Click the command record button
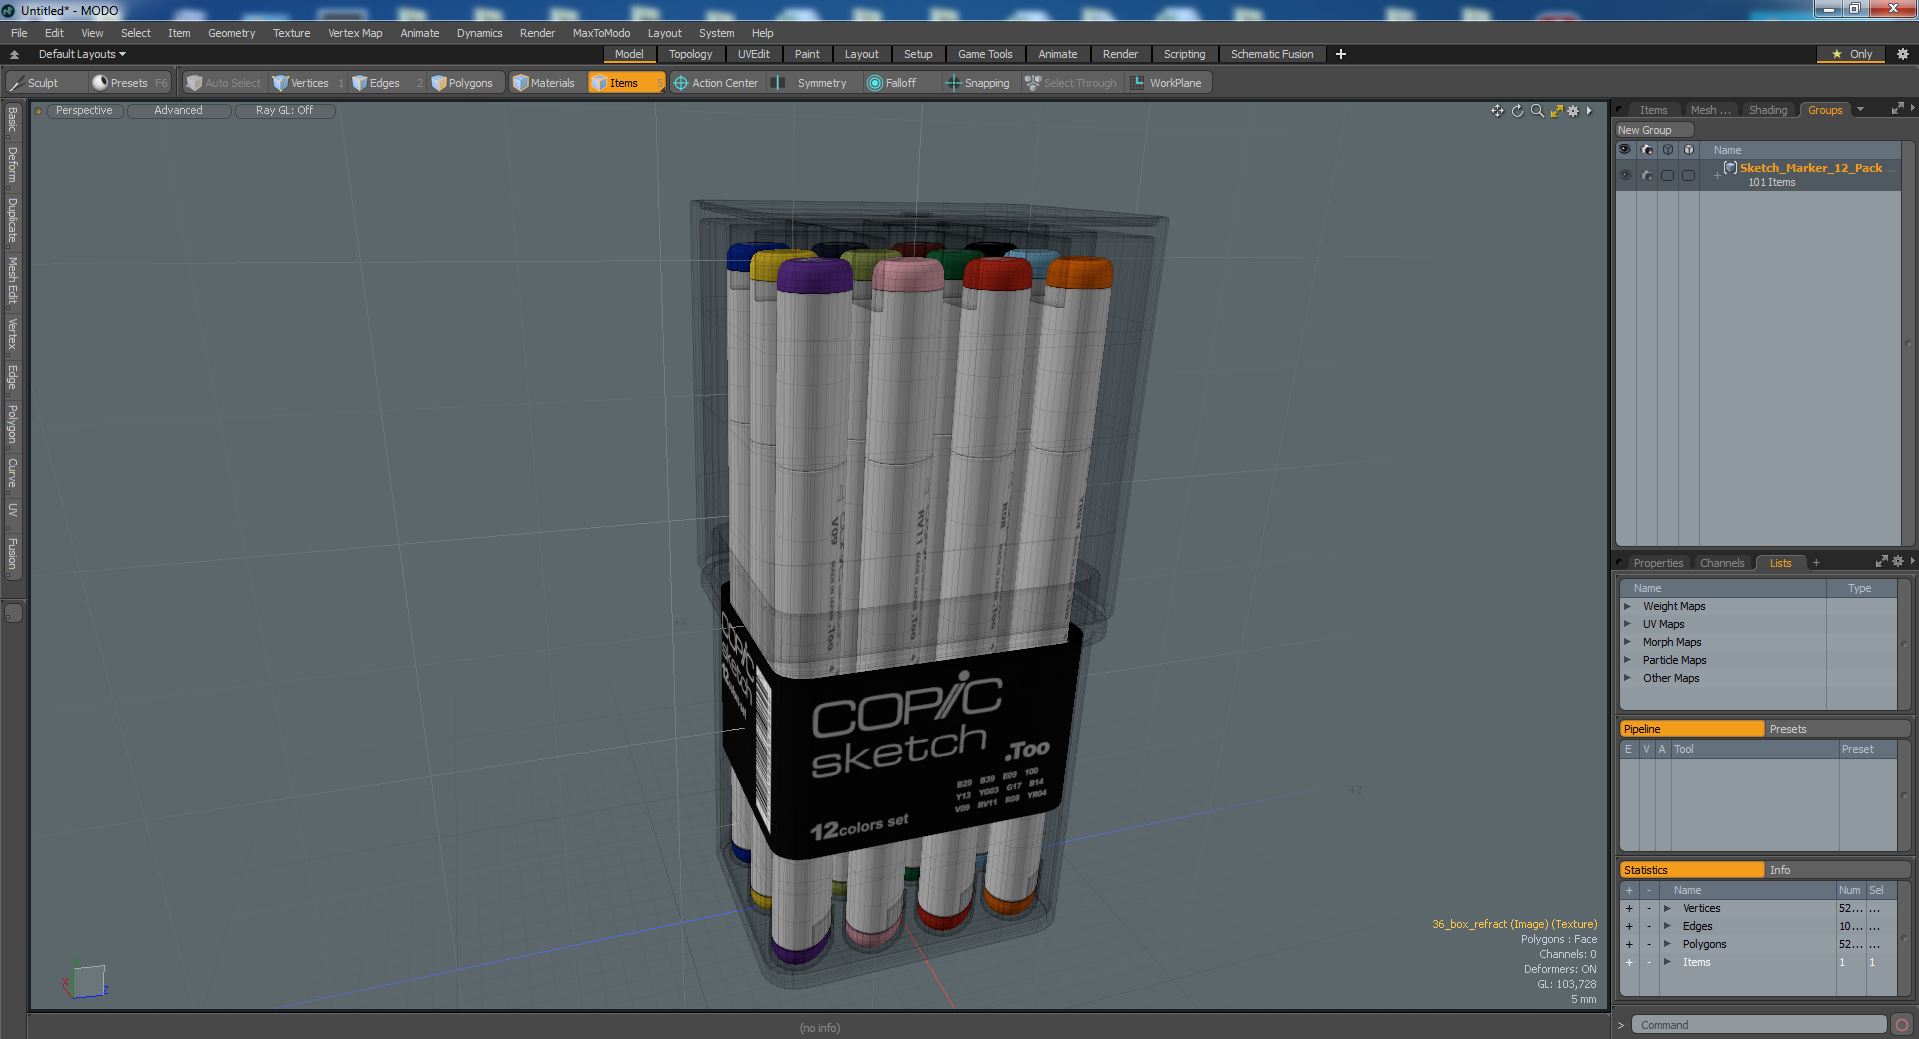 click(1901, 1025)
